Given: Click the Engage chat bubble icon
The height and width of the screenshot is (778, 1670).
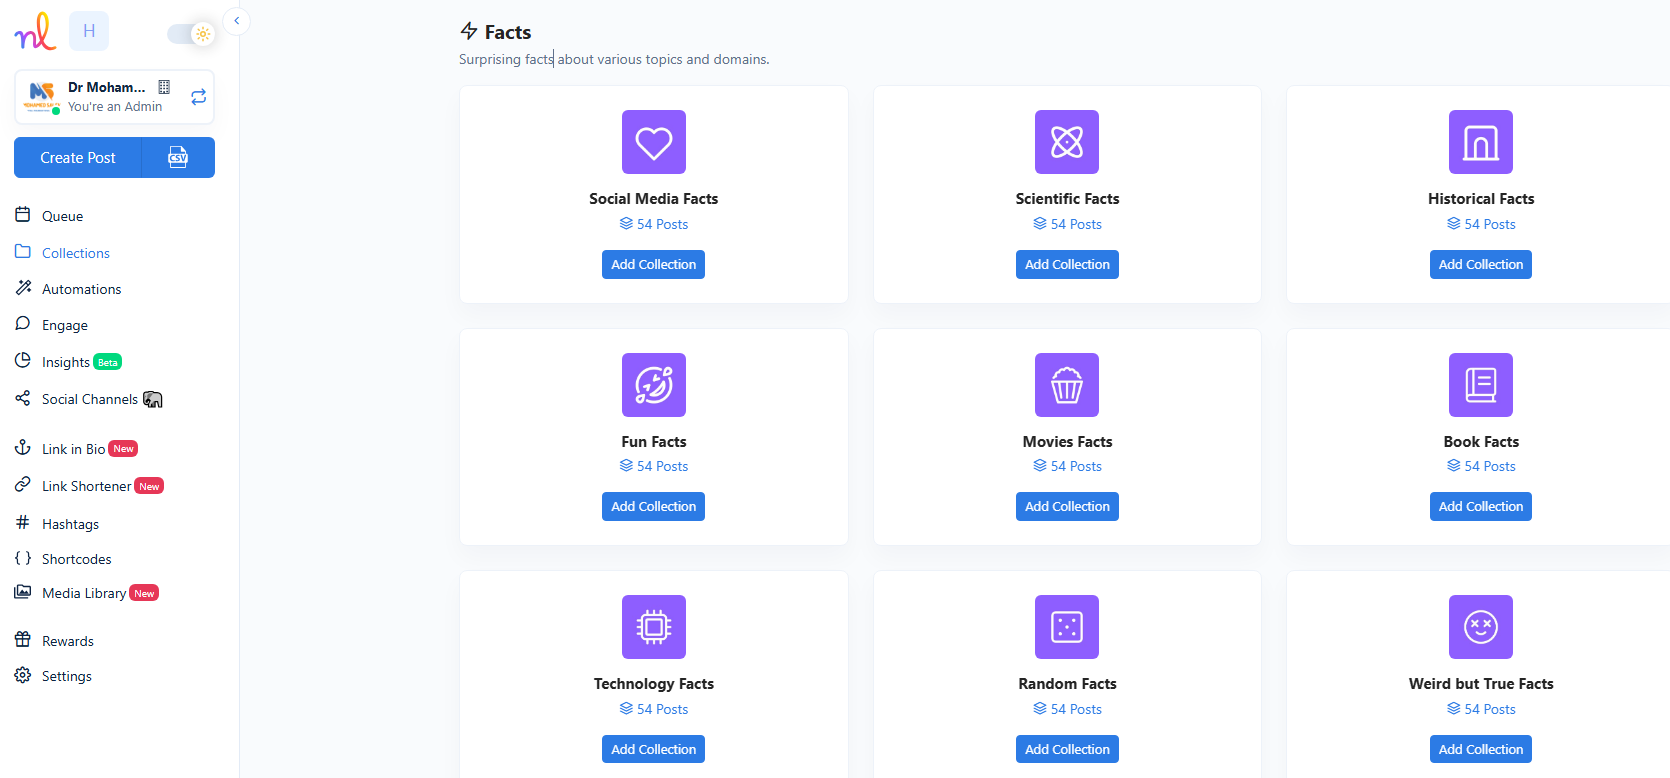Looking at the screenshot, I should [x=23, y=324].
